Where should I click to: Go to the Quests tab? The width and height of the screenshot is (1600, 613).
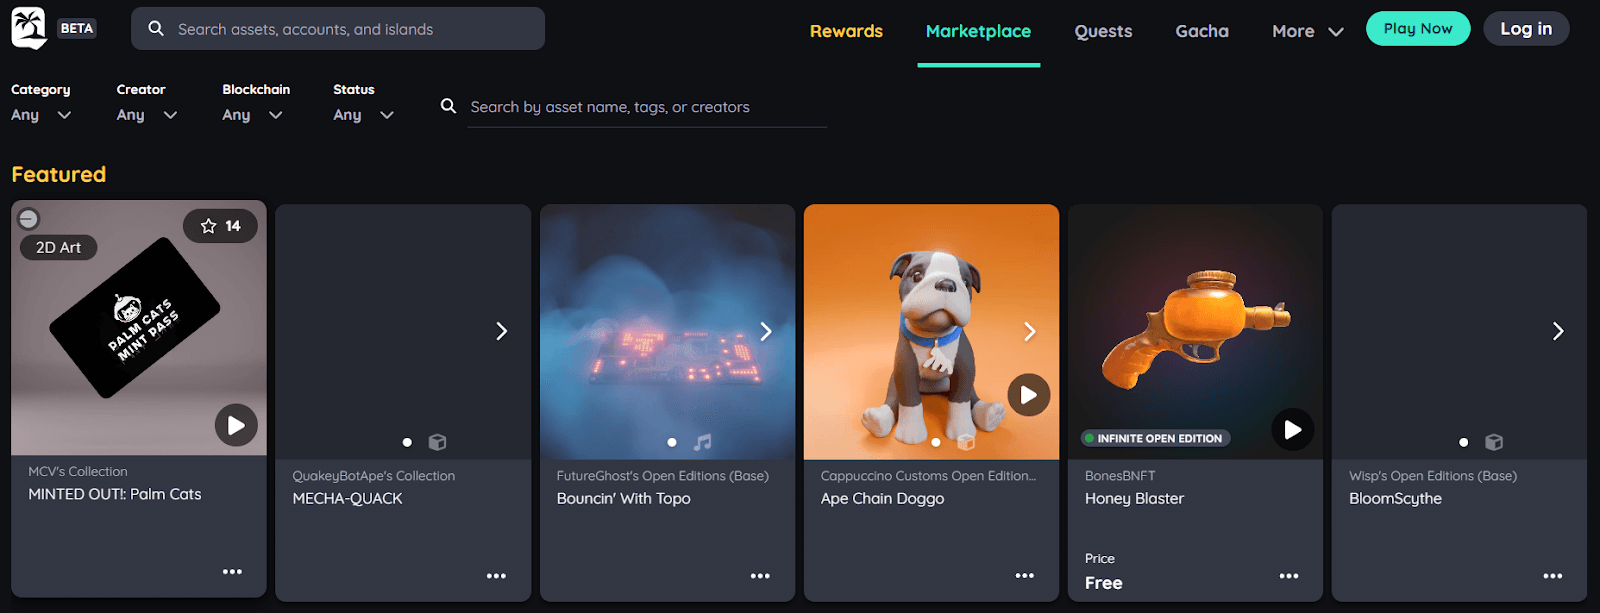[1103, 31]
